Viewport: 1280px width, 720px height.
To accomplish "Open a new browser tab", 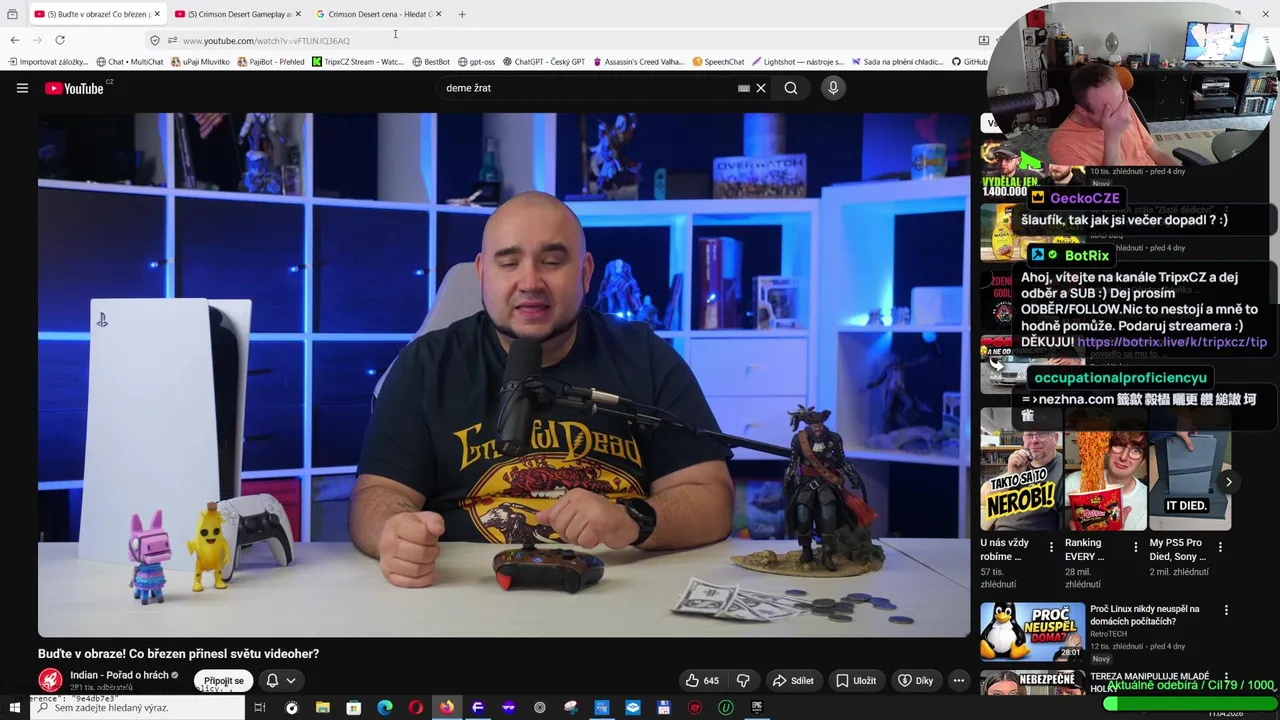I will [x=462, y=14].
